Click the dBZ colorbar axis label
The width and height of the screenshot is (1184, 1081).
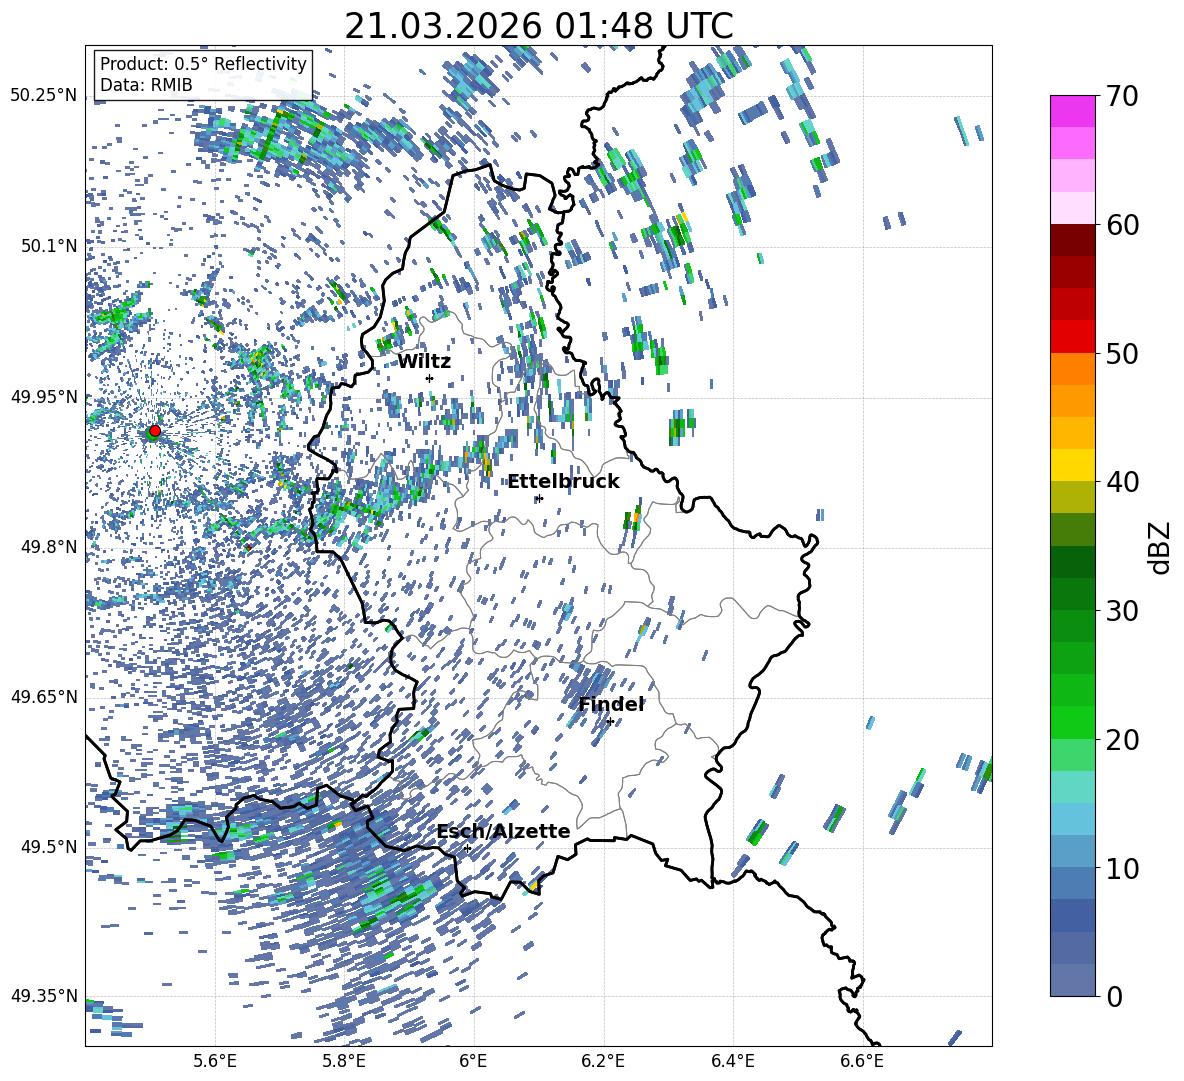[x=1160, y=547]
